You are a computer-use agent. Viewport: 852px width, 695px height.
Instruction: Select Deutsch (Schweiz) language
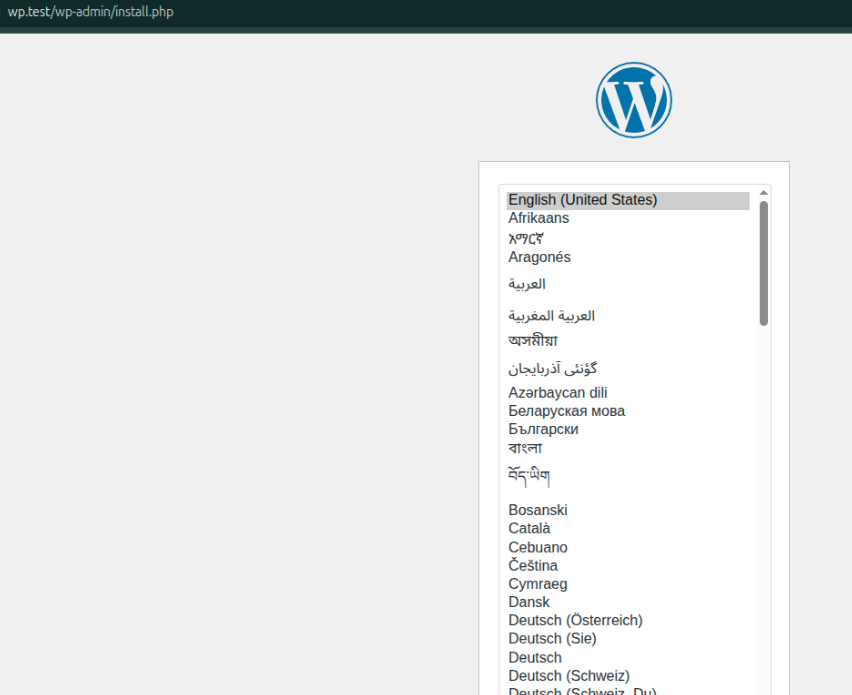pos(568,676)
